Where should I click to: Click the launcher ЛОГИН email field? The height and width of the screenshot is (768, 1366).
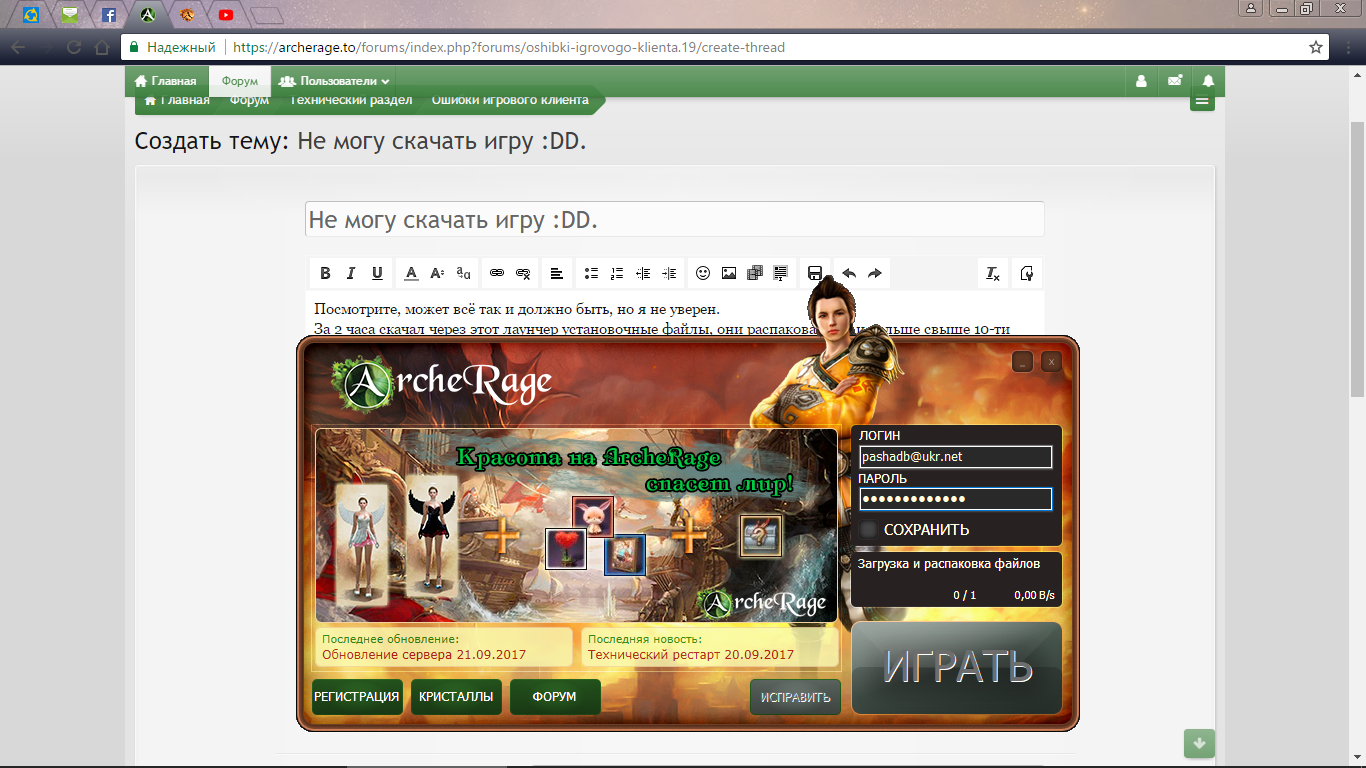coord(956,457)
